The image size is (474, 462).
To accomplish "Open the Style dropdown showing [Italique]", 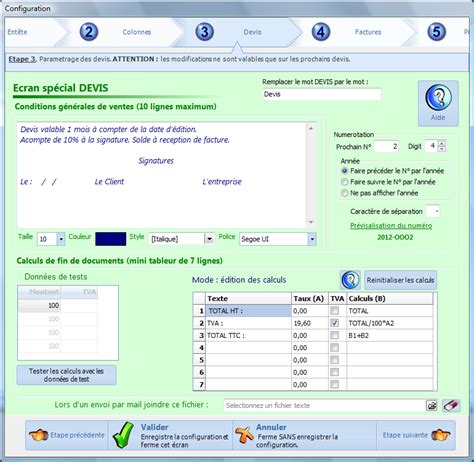I will pyautogui.click(x=209, y=239).
